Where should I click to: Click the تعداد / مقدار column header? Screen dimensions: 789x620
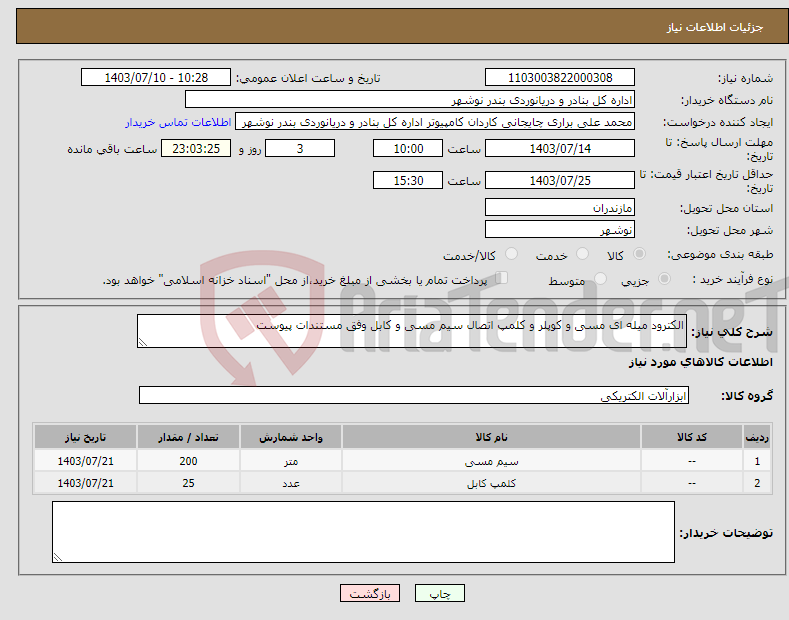[188, 437]
